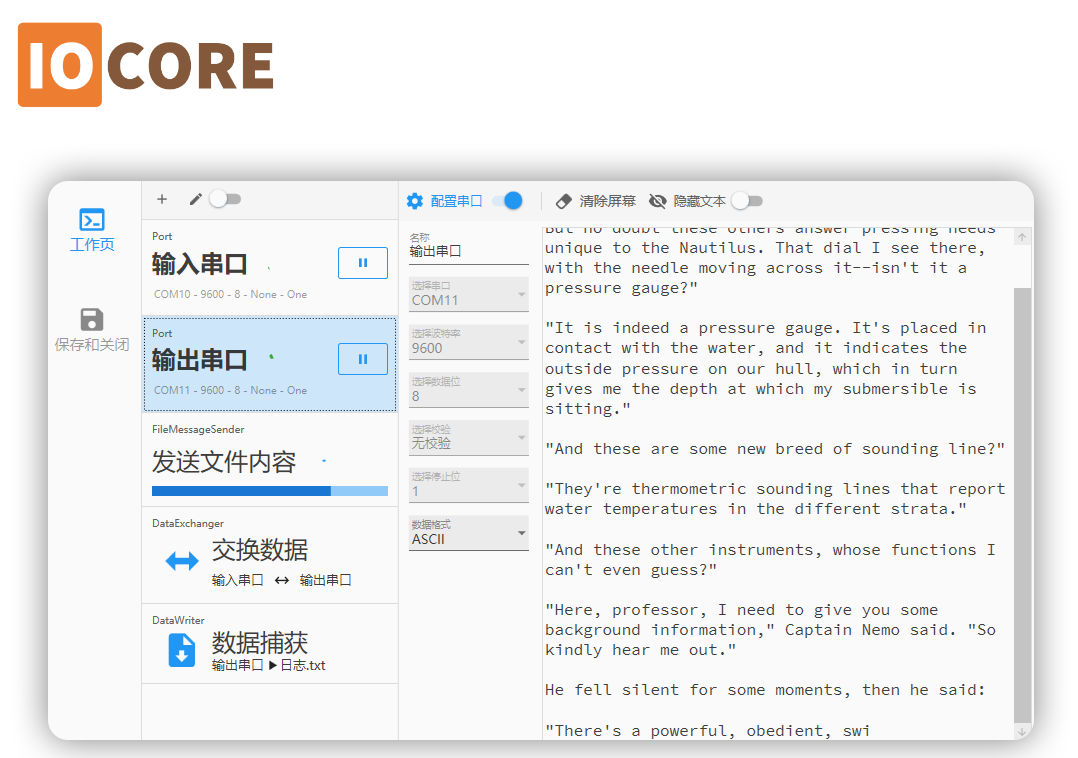
Task: Click the 名称 input field showing 输出串口
Action: coord(468,252)
